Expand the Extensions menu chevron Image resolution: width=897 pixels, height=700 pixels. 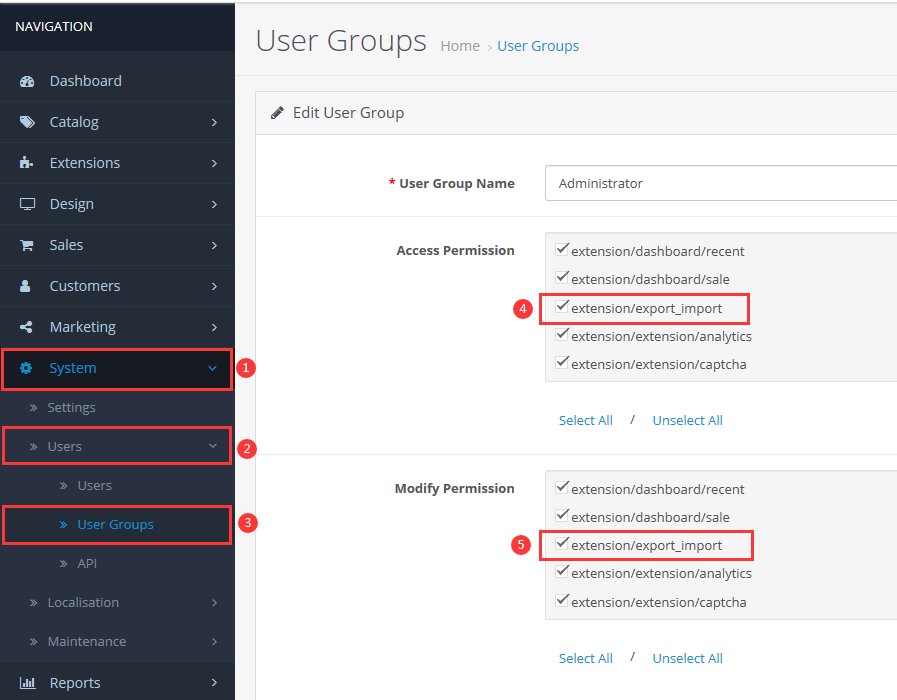click(x=214, y=164)
